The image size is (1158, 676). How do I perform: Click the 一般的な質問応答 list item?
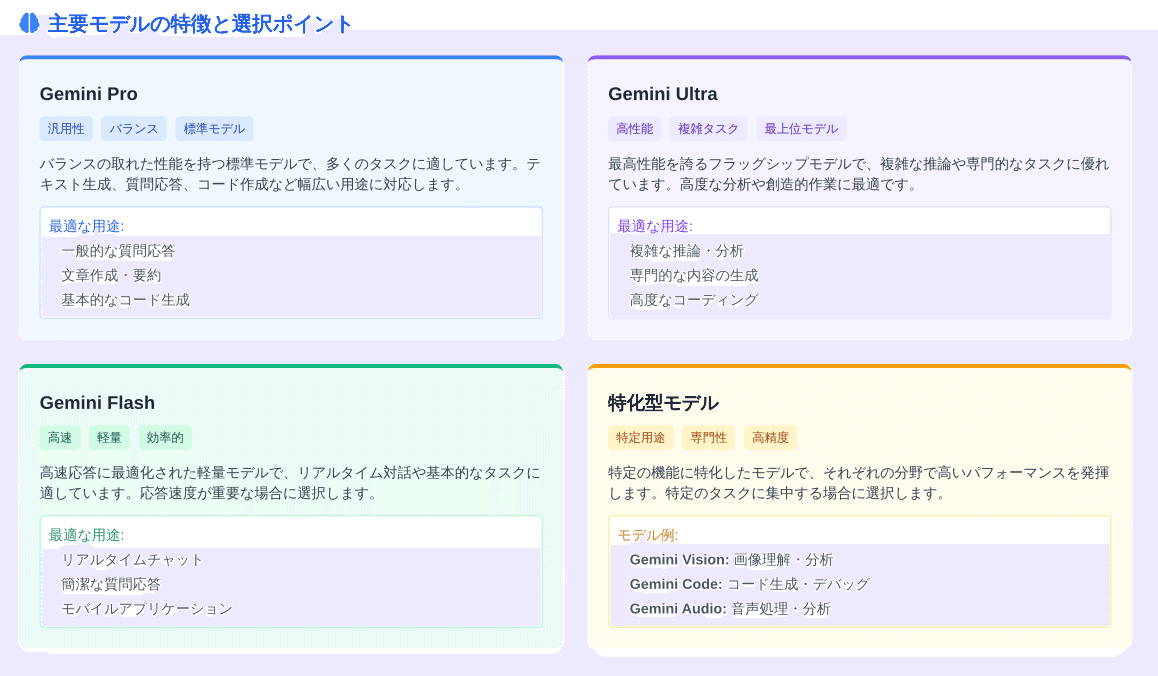coord(118,251)
